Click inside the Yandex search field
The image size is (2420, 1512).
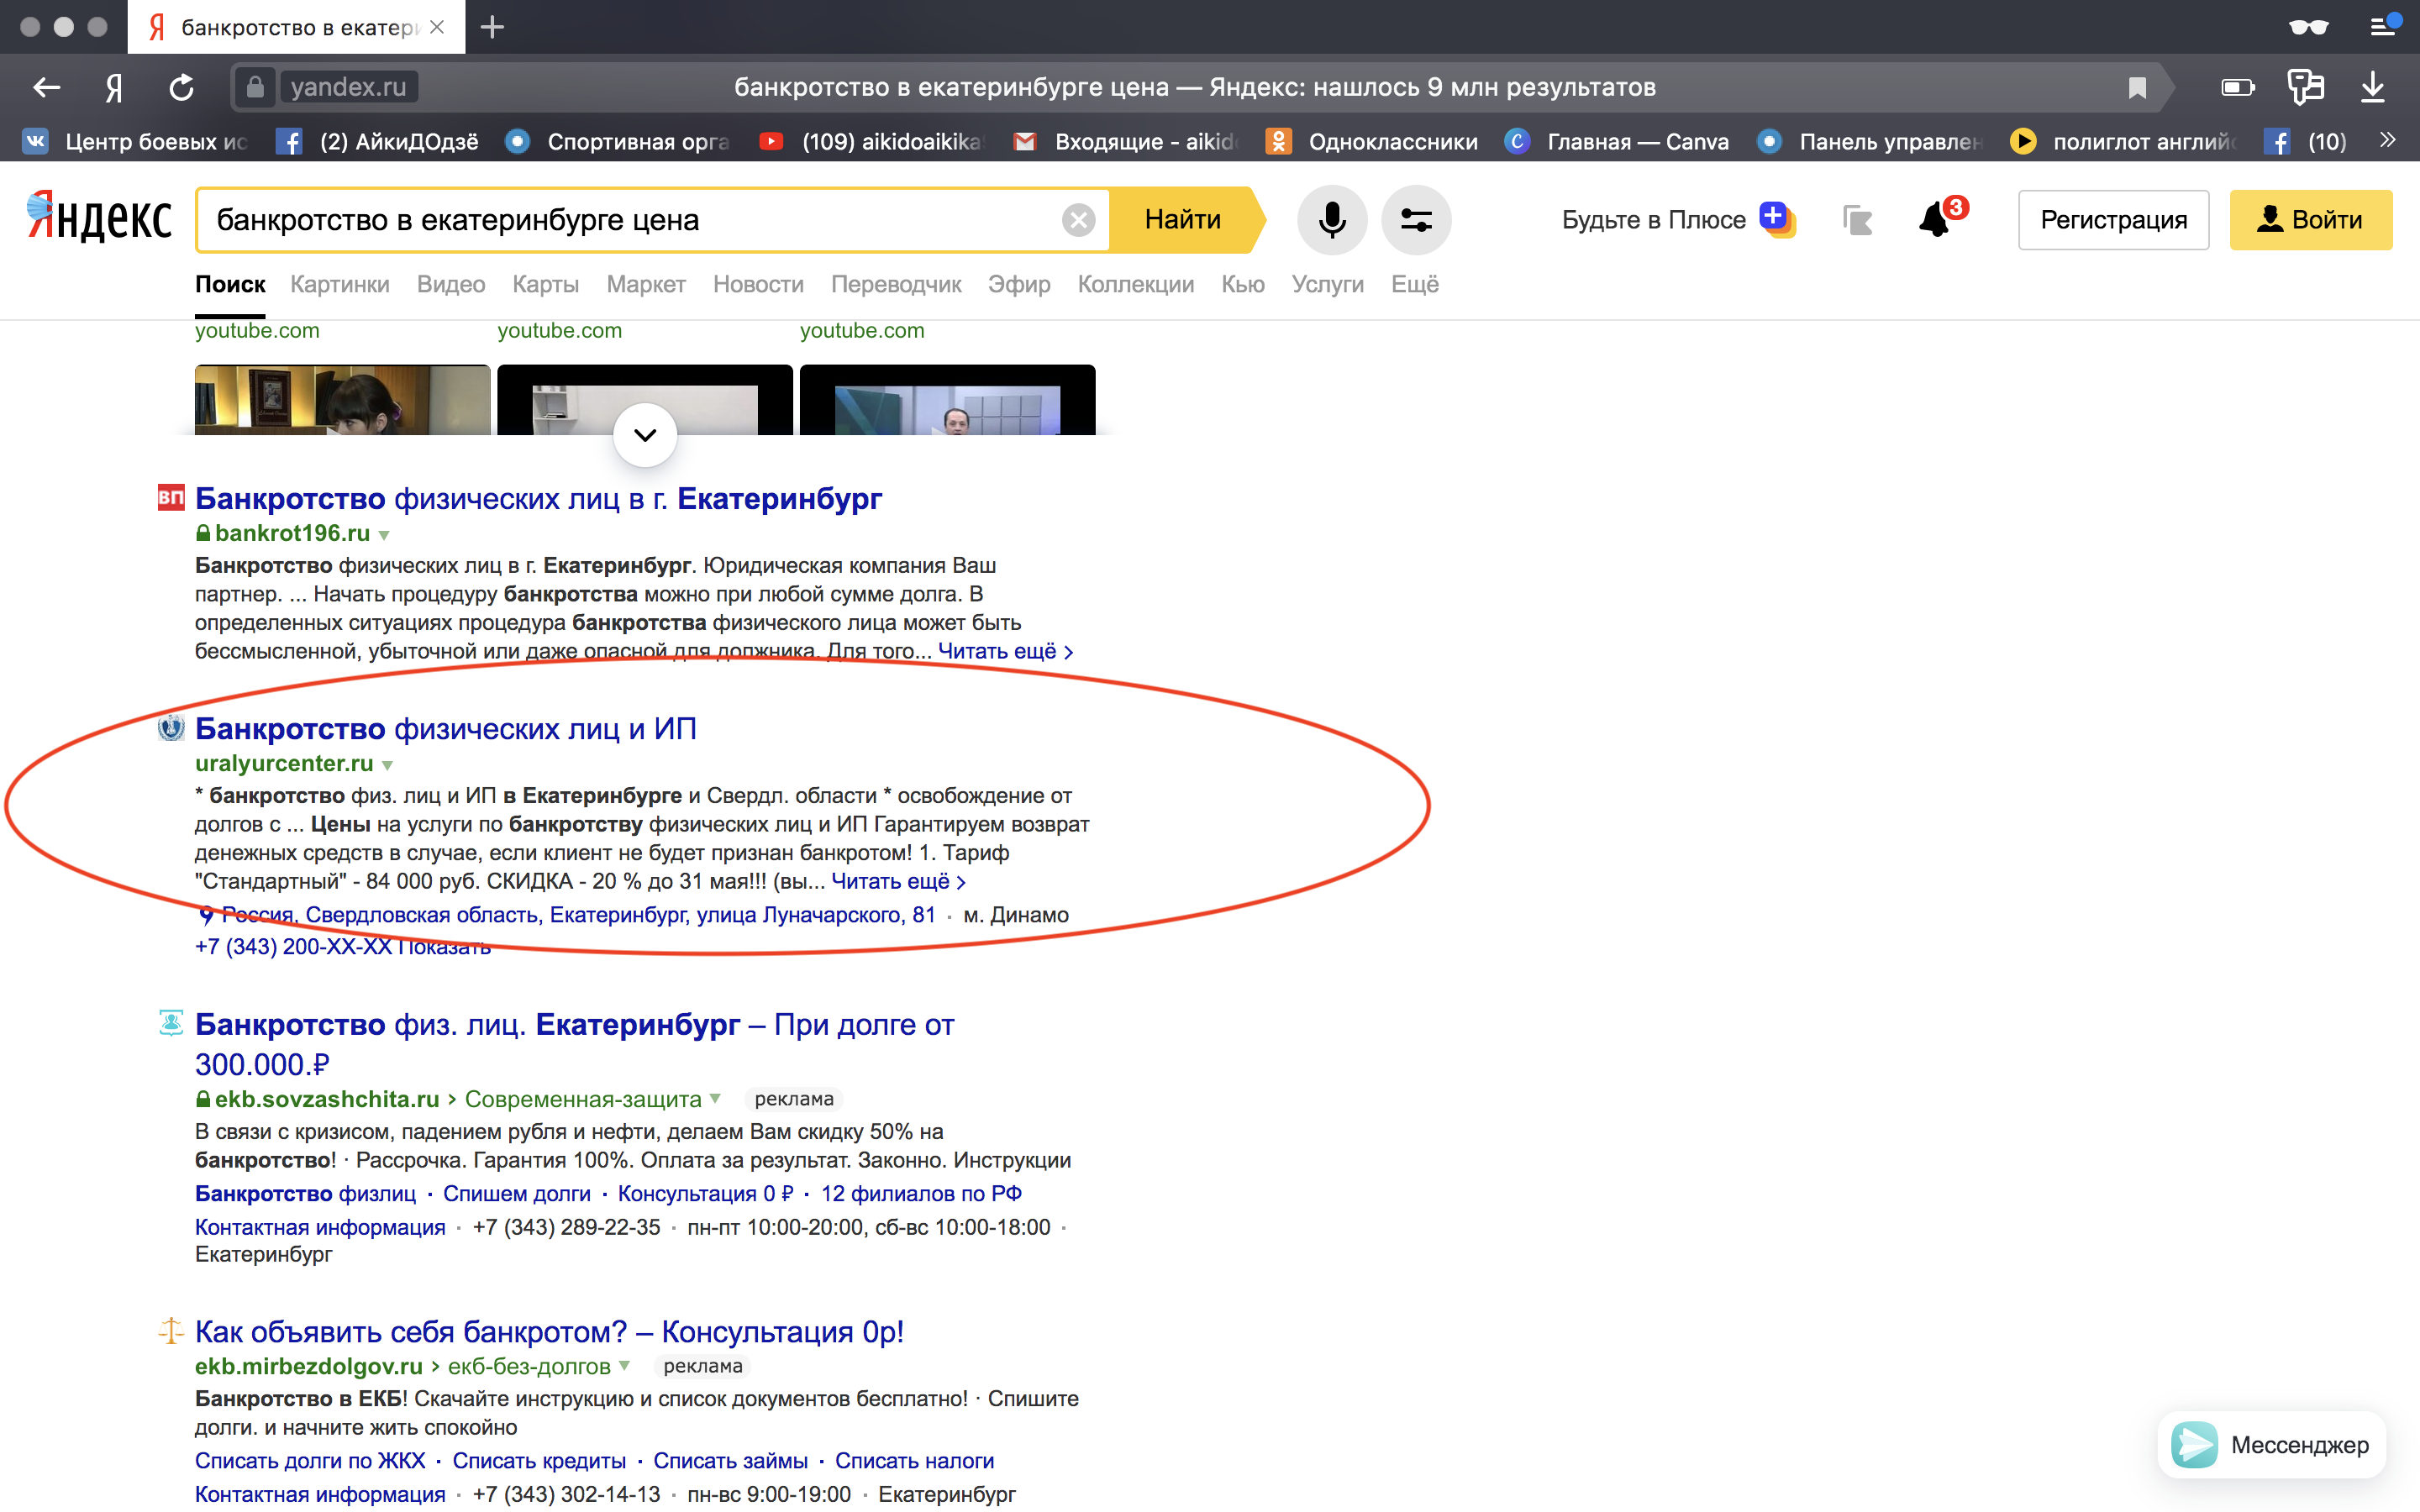tap(630, 220)
